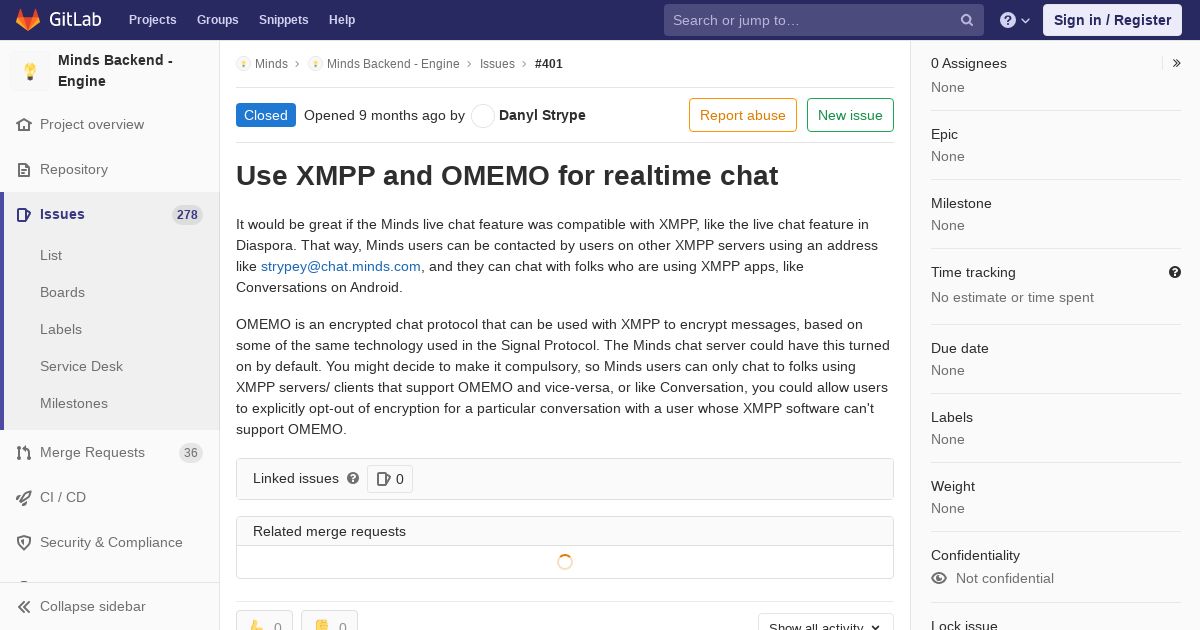Click the Minds Backend - Engine breadcrumb avatar

(x=315, y=64)
